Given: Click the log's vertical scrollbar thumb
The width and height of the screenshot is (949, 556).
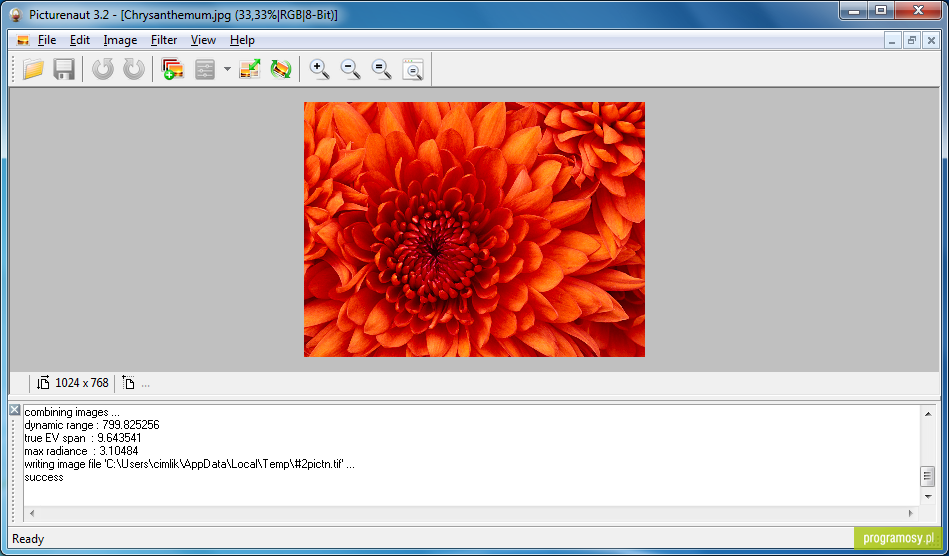Looking at the screenshot, I should (x=927, y=476).
